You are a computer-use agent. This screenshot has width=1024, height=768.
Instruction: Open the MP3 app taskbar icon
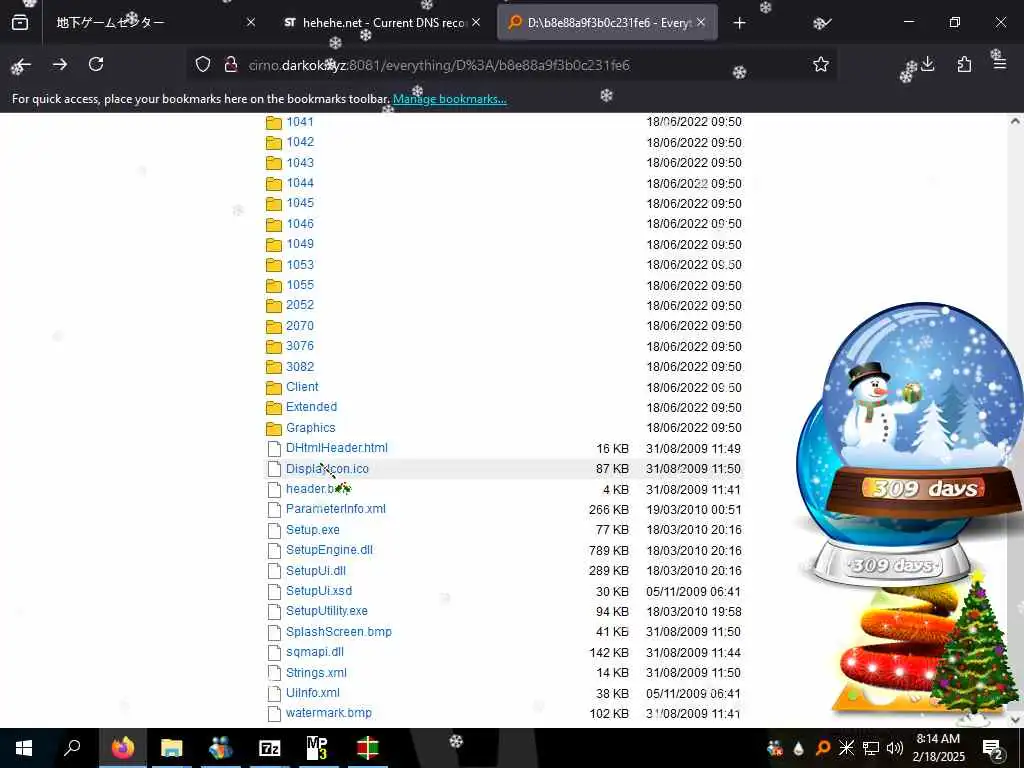point(317,748)
